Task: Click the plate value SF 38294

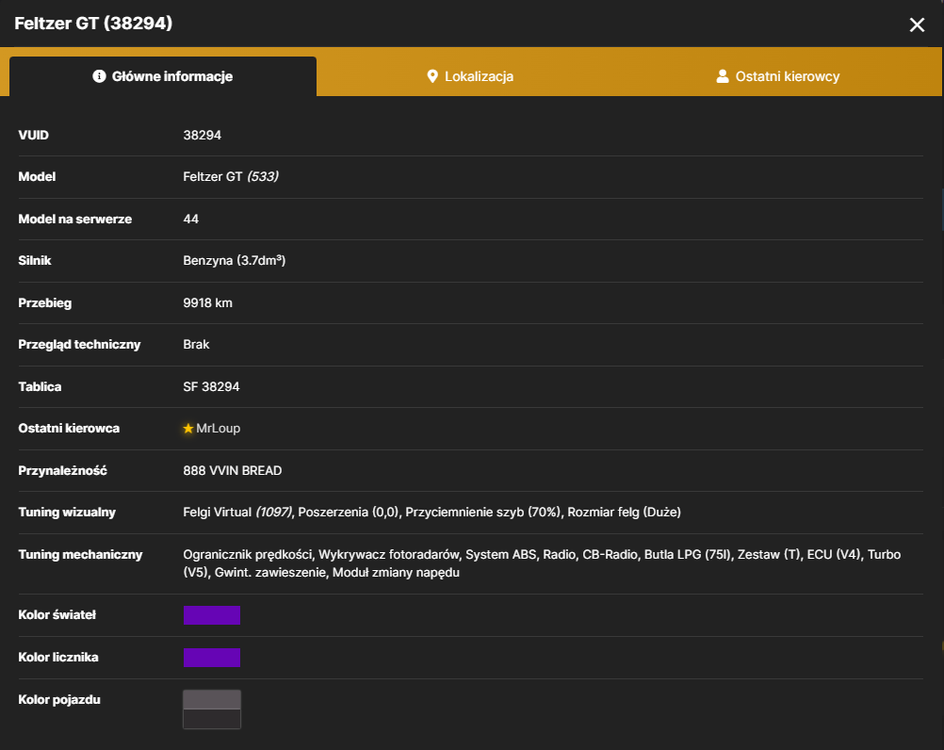Action: click(211, 387)
